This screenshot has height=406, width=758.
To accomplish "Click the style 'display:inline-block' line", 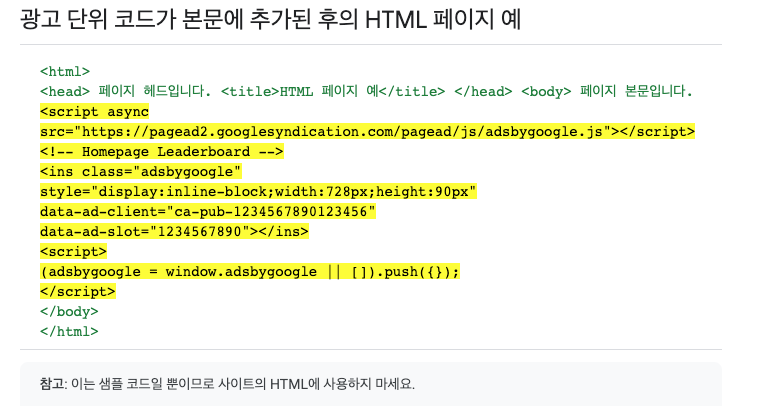I will tap(258, 192).
